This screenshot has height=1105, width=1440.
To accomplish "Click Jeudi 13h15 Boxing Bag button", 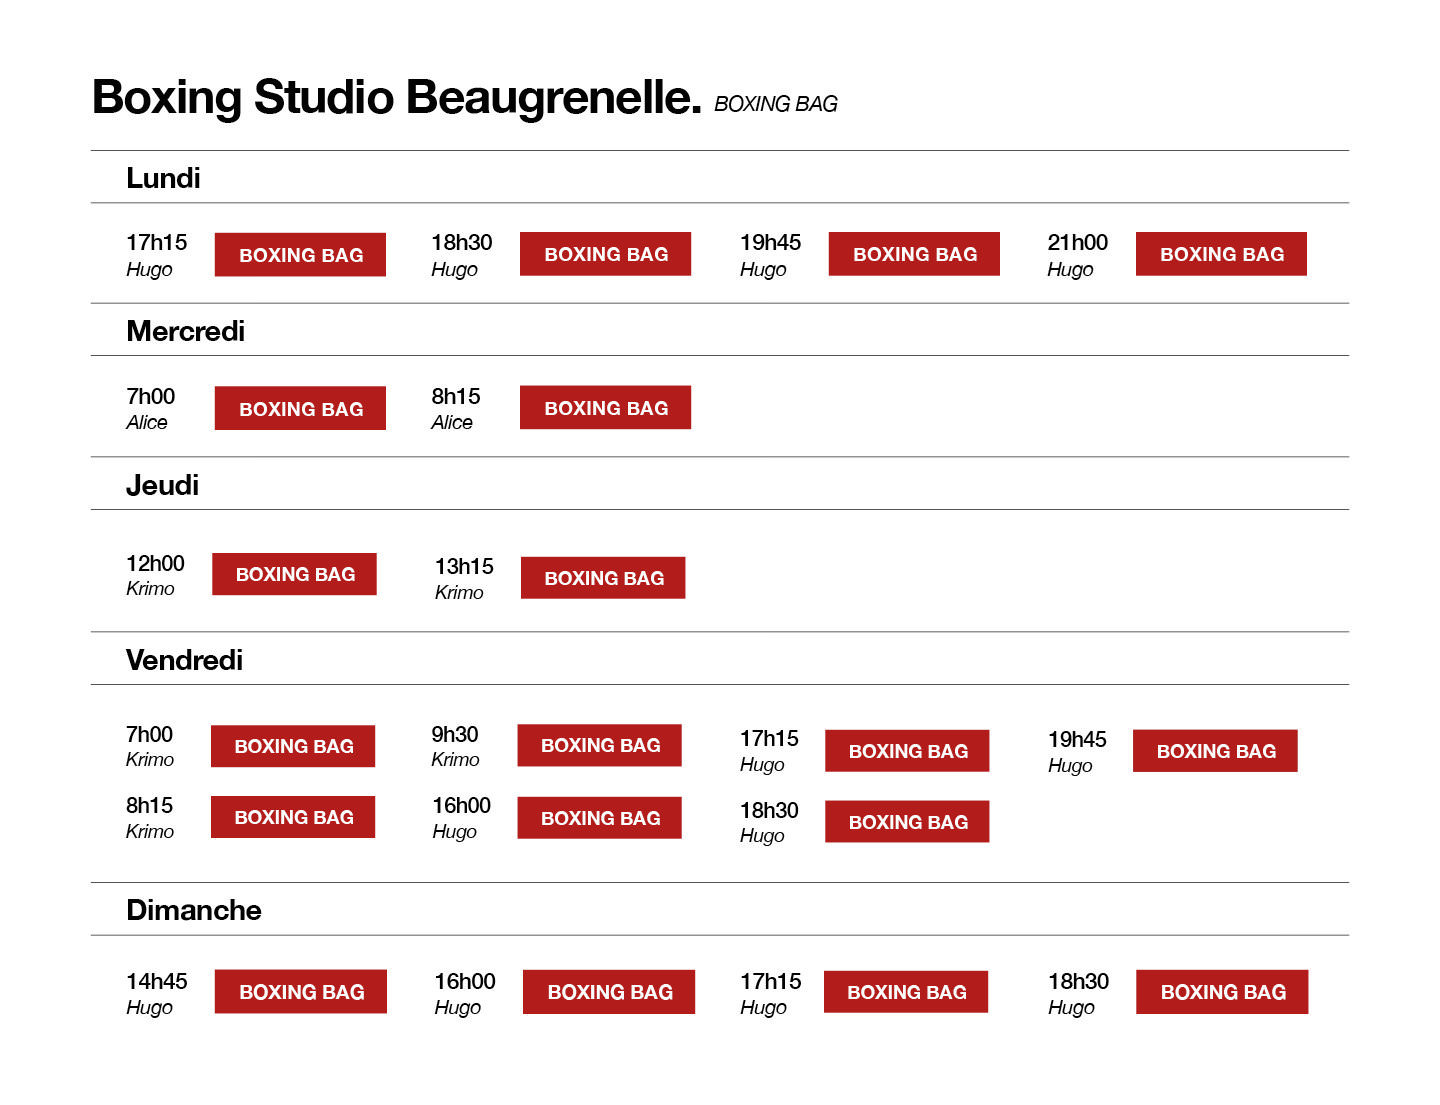I will click(603, 578).
